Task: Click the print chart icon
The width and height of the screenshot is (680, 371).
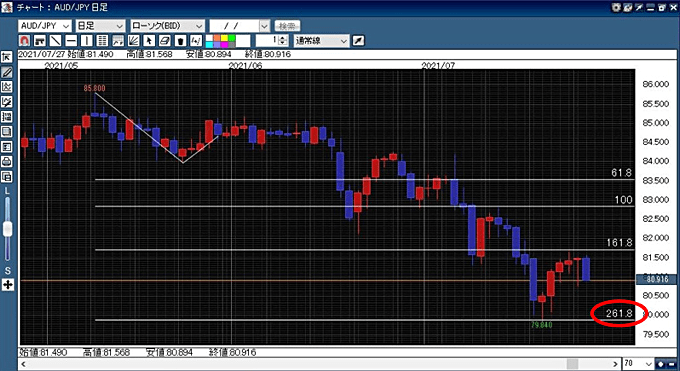Action: tap(7, 162)
